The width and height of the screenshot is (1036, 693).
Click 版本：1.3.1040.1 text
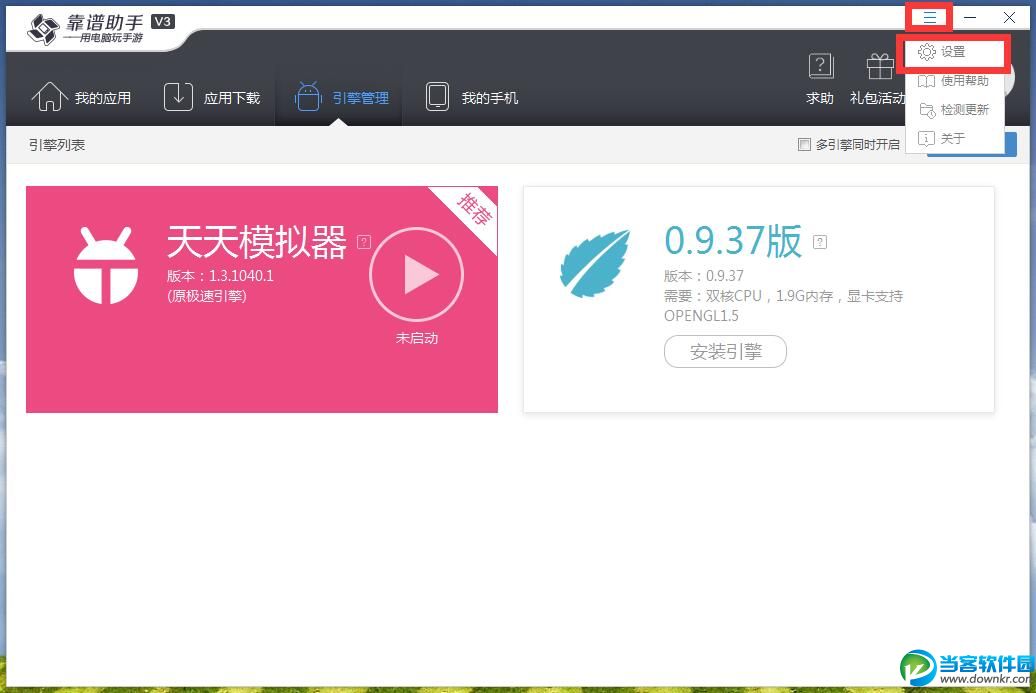coord(220,276)
